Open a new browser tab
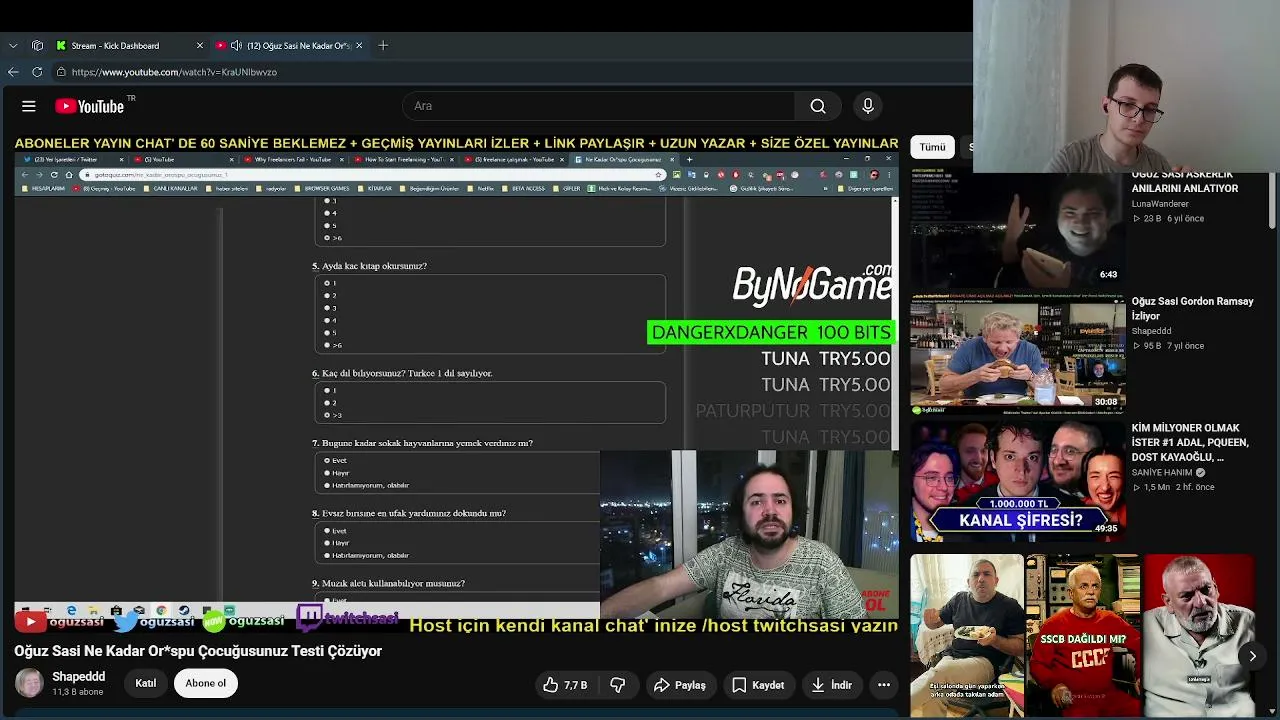The width and height of the screenshot is (1280, 720). click(x=383, y=45)
